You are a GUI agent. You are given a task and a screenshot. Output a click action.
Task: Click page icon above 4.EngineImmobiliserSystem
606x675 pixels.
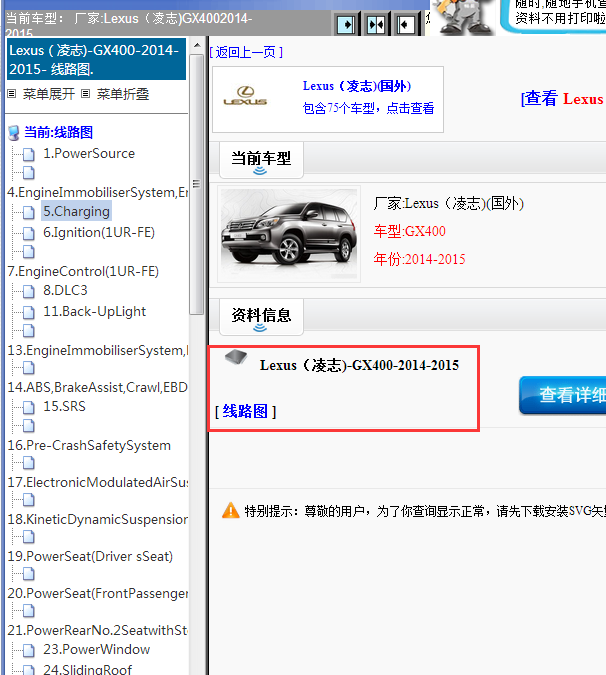pos(28,173)
